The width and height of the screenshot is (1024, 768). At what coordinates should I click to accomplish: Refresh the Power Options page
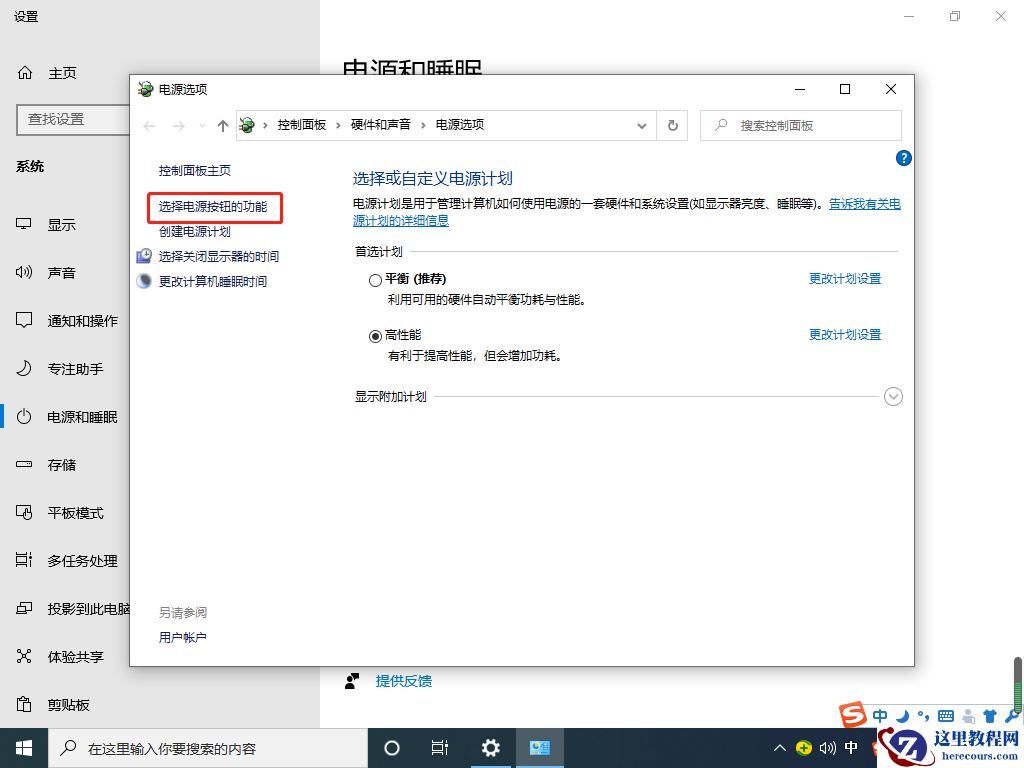[672, 125]
